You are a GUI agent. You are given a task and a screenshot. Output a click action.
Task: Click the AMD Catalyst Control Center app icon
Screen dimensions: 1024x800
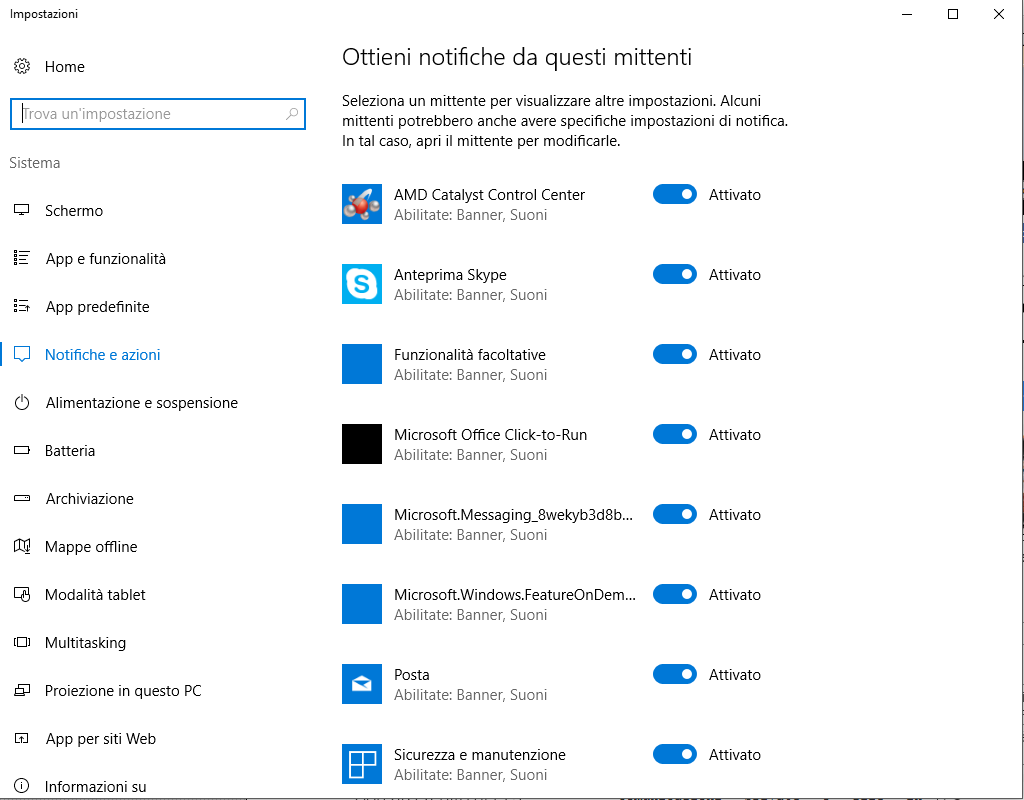point(362,204)
